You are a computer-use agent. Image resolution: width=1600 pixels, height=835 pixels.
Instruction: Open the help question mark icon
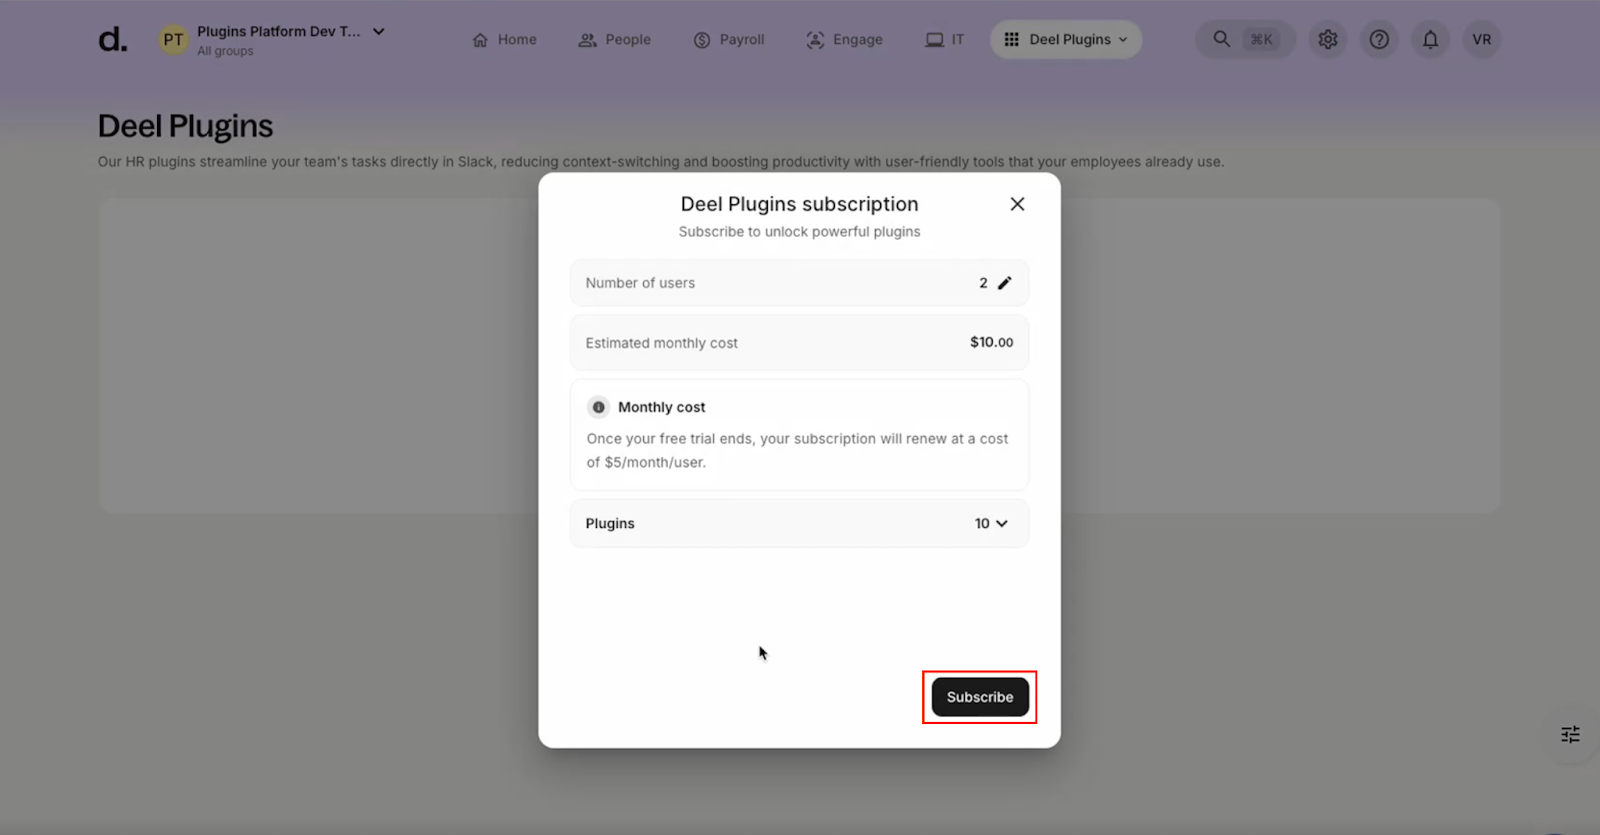coord(1379,40)
